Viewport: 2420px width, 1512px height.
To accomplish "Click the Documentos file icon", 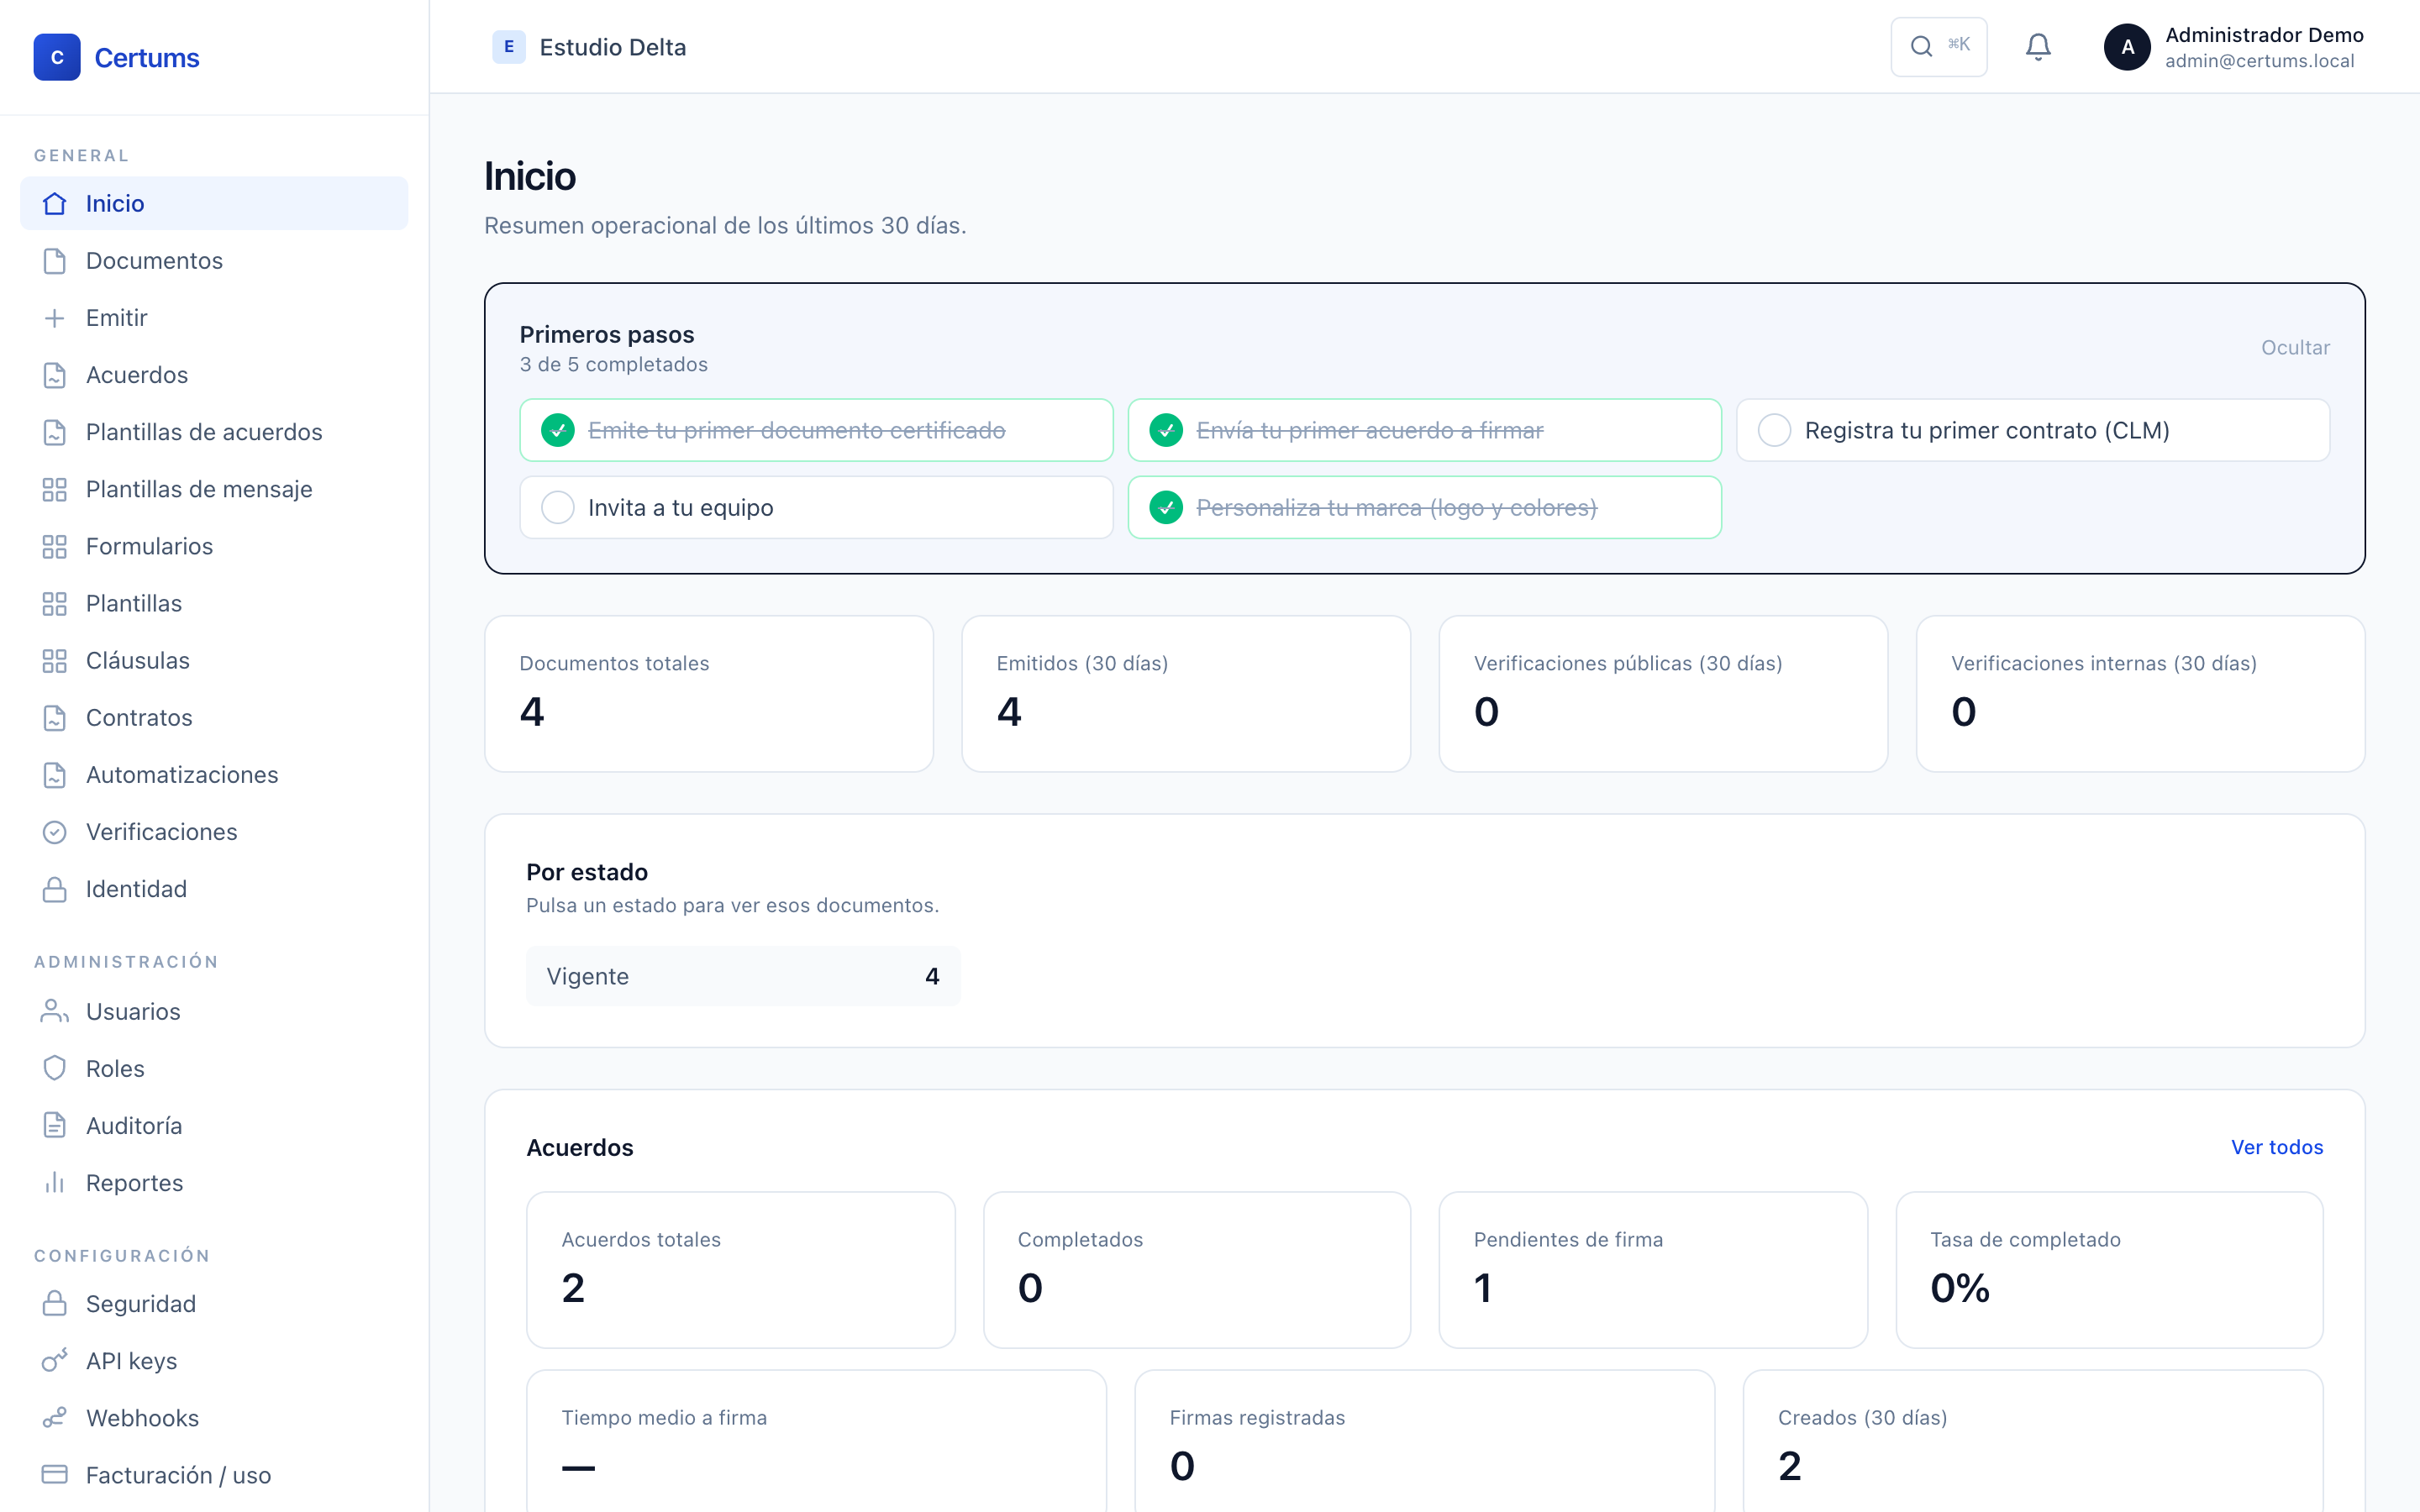I will point(55,260).
